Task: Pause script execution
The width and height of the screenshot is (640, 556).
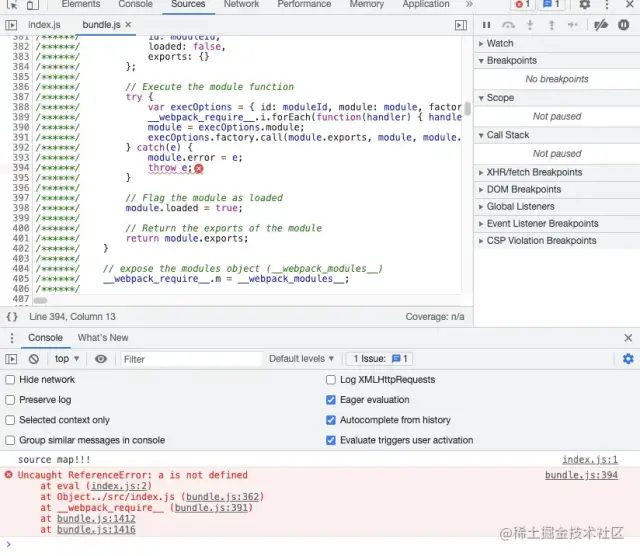Action: tap(487, 25)
